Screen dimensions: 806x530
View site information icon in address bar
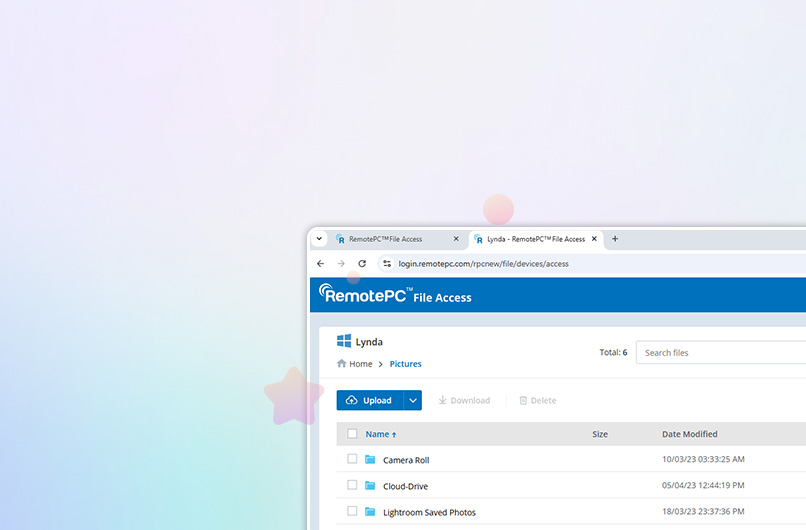(387, 264)
